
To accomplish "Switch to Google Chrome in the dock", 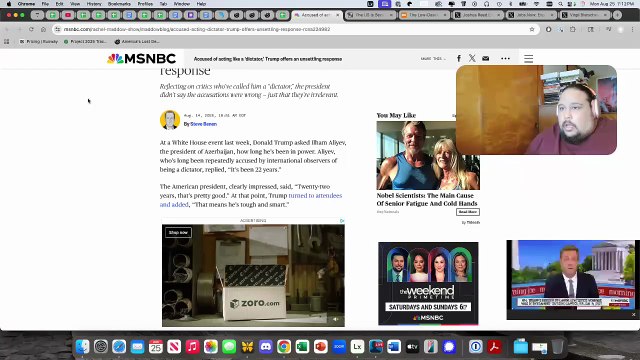I will [x=284, y=347].
